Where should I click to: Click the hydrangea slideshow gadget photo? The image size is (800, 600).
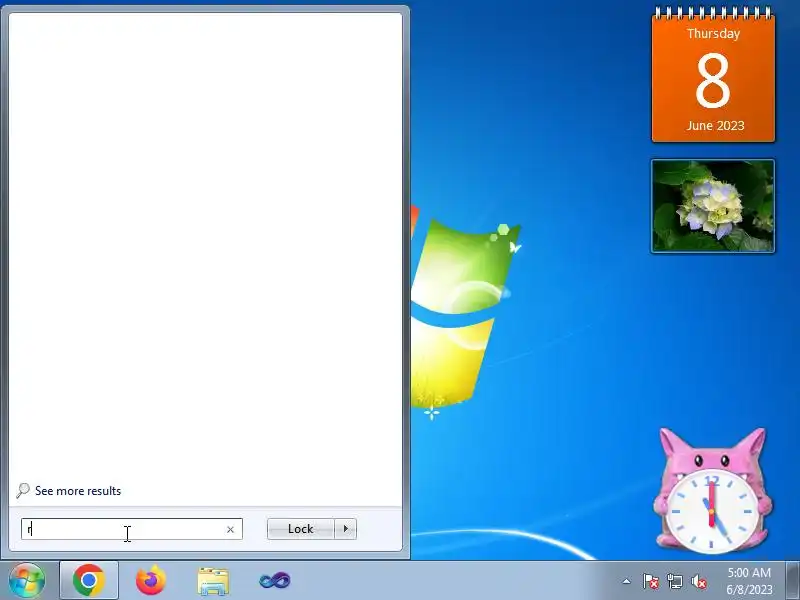pyautogui.click(x=713, y=206)
